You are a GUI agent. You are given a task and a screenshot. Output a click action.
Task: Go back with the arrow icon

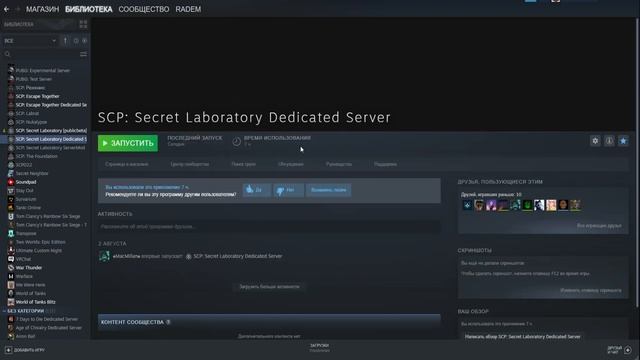[x=7, y=9]
